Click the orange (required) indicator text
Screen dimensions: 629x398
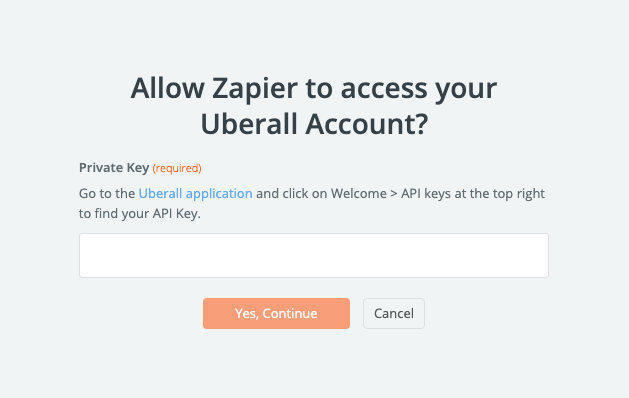coord(177,168)
